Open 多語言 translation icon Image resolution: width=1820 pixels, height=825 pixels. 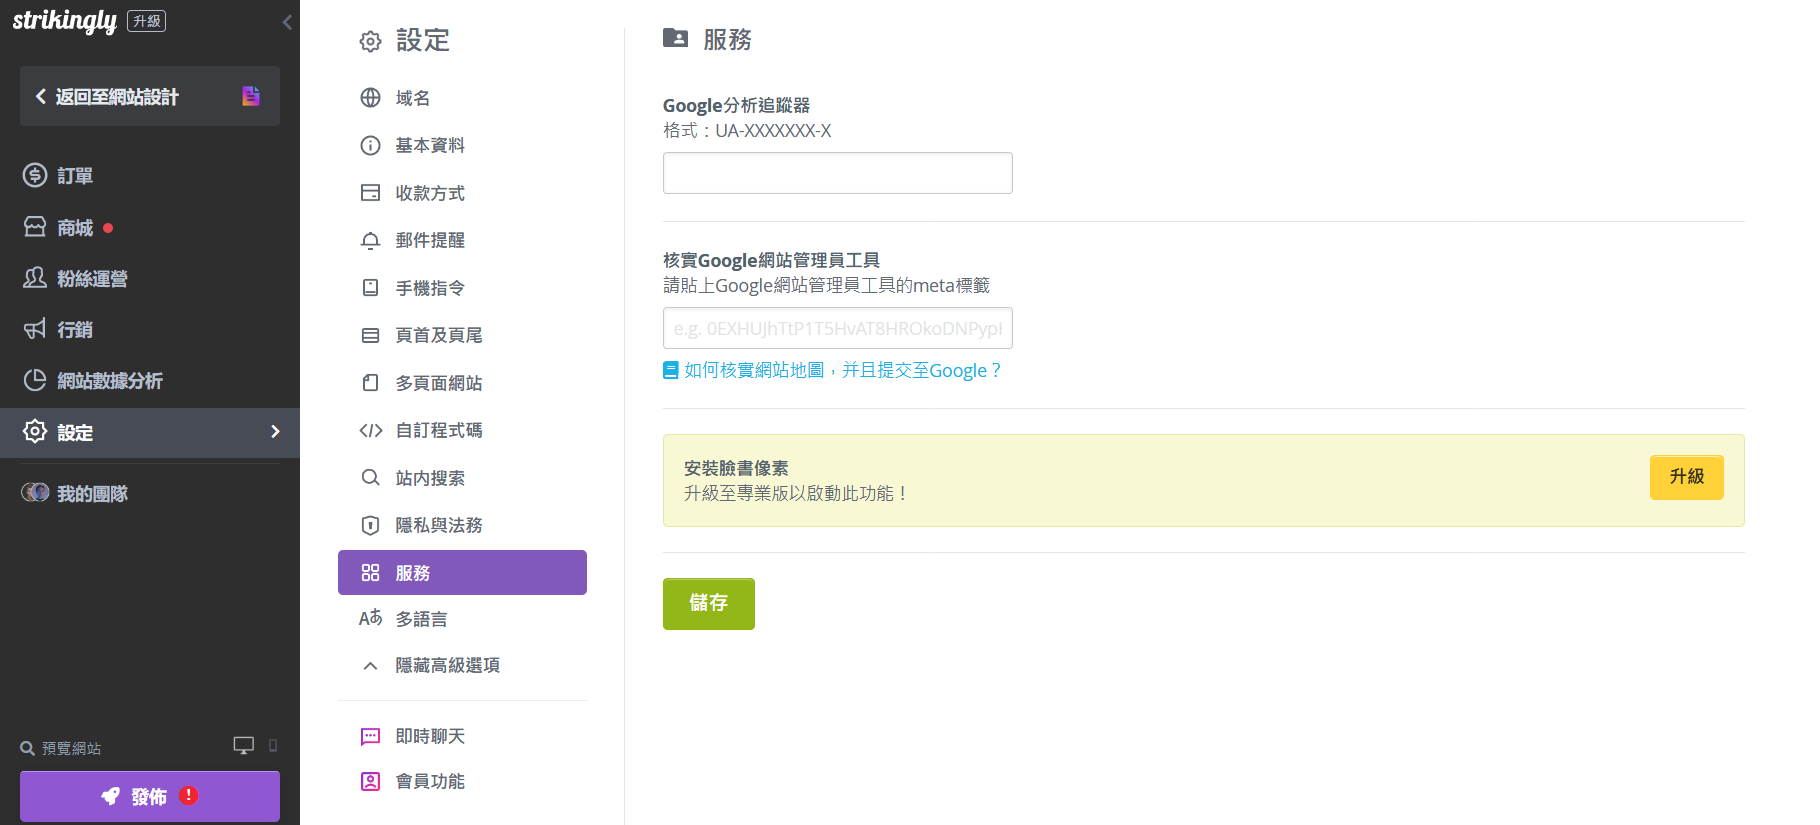[371, 618]
